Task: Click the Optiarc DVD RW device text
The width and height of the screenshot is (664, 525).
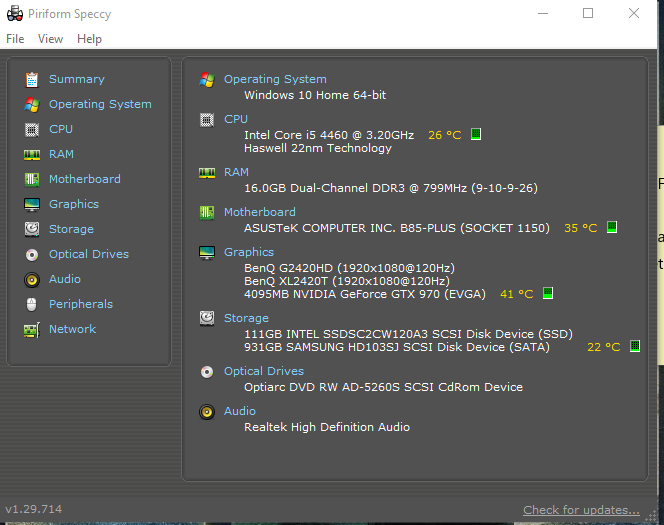Action: 383,387
